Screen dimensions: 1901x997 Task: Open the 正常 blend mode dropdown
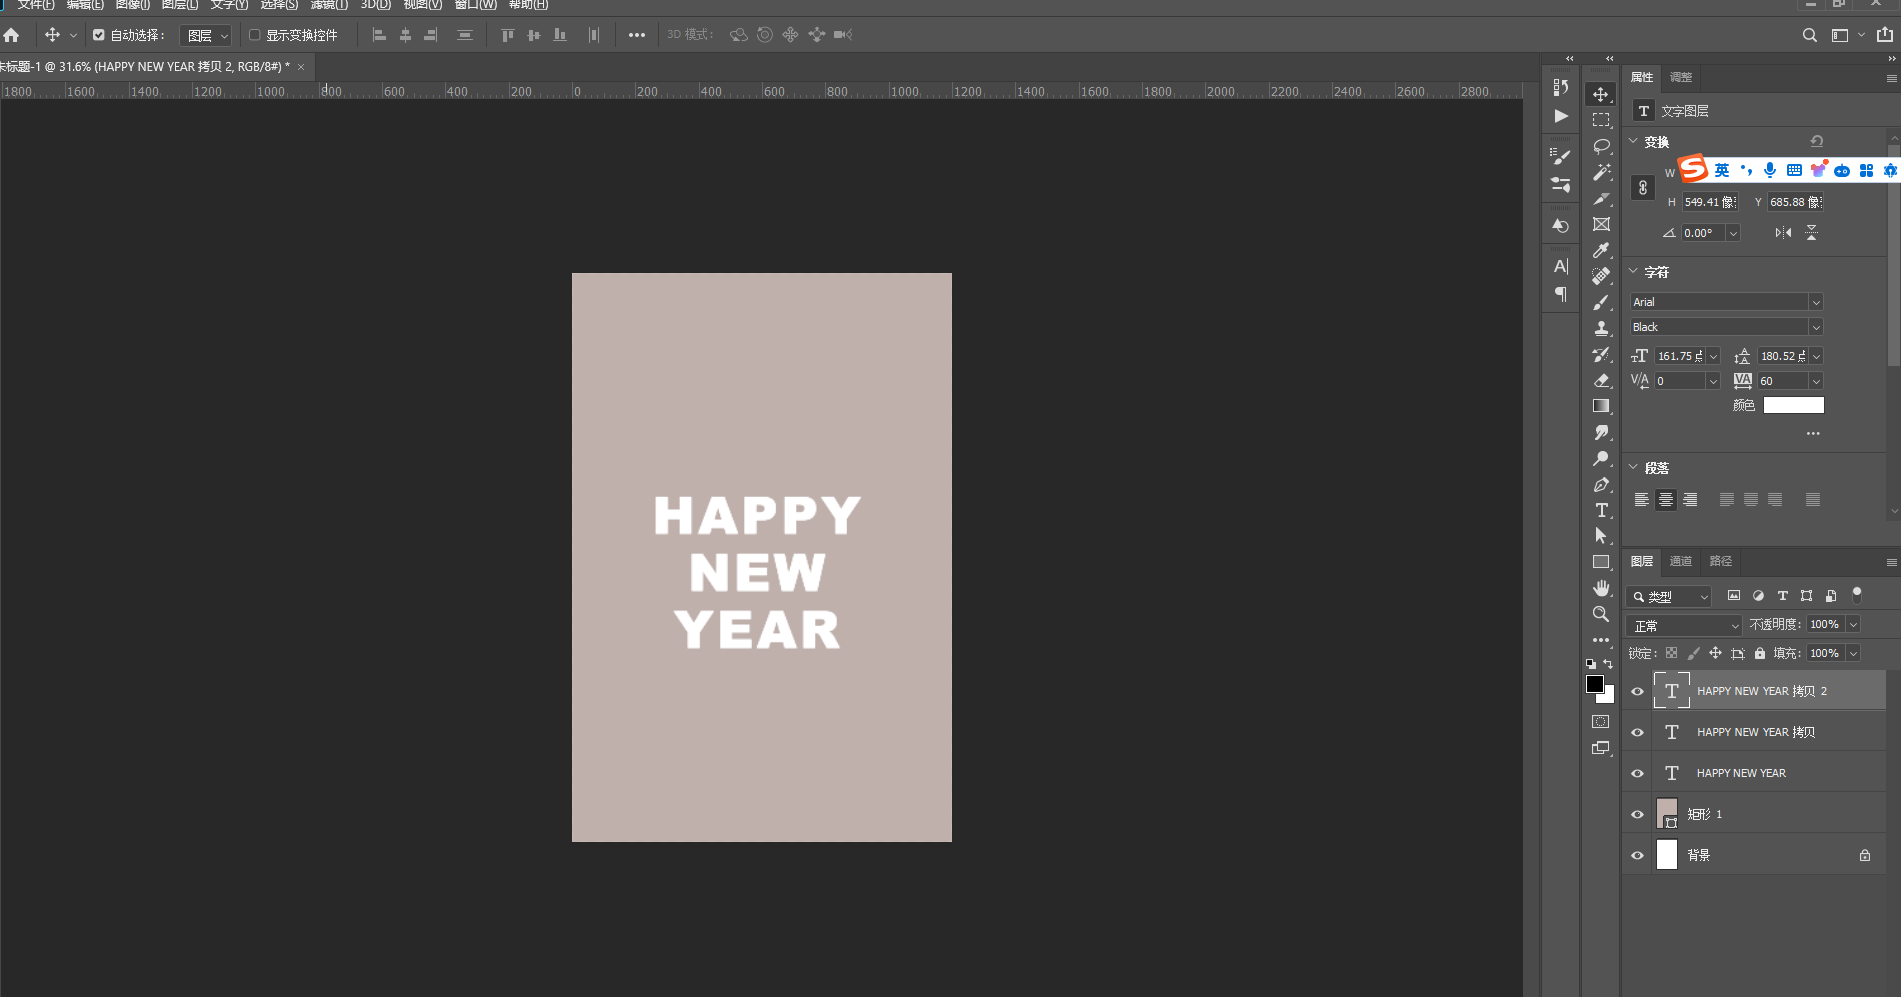[1684, 625]
